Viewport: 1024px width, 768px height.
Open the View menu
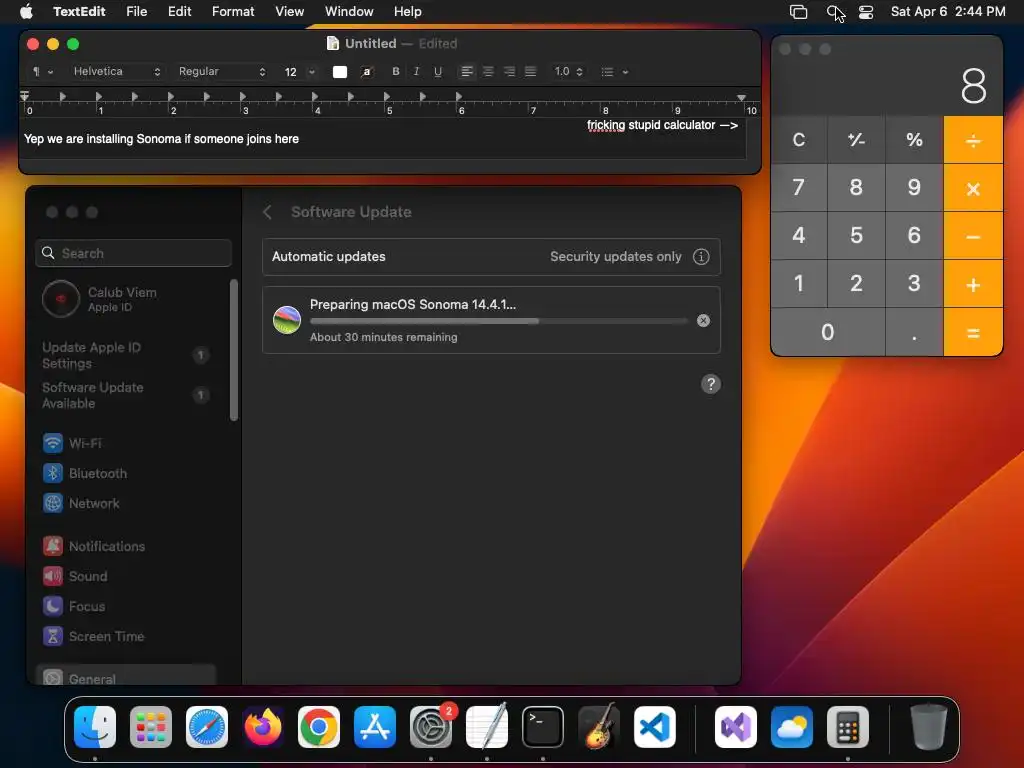289,12
